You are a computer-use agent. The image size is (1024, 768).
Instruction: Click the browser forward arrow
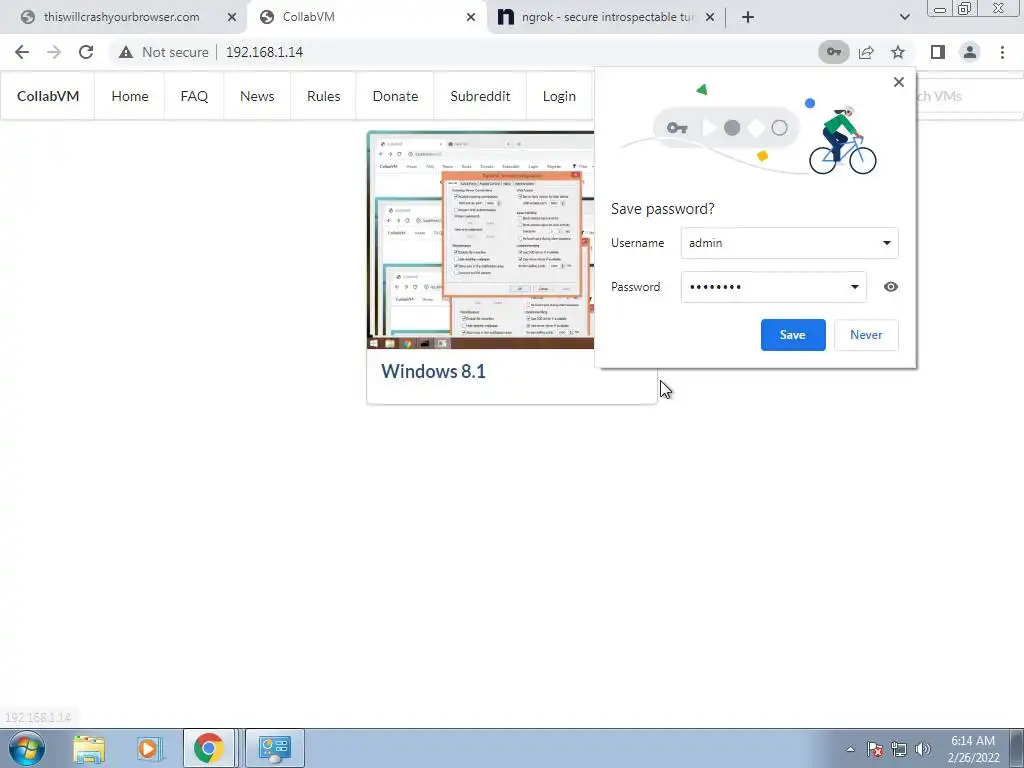pyautogui.click(x=54, y=52)
